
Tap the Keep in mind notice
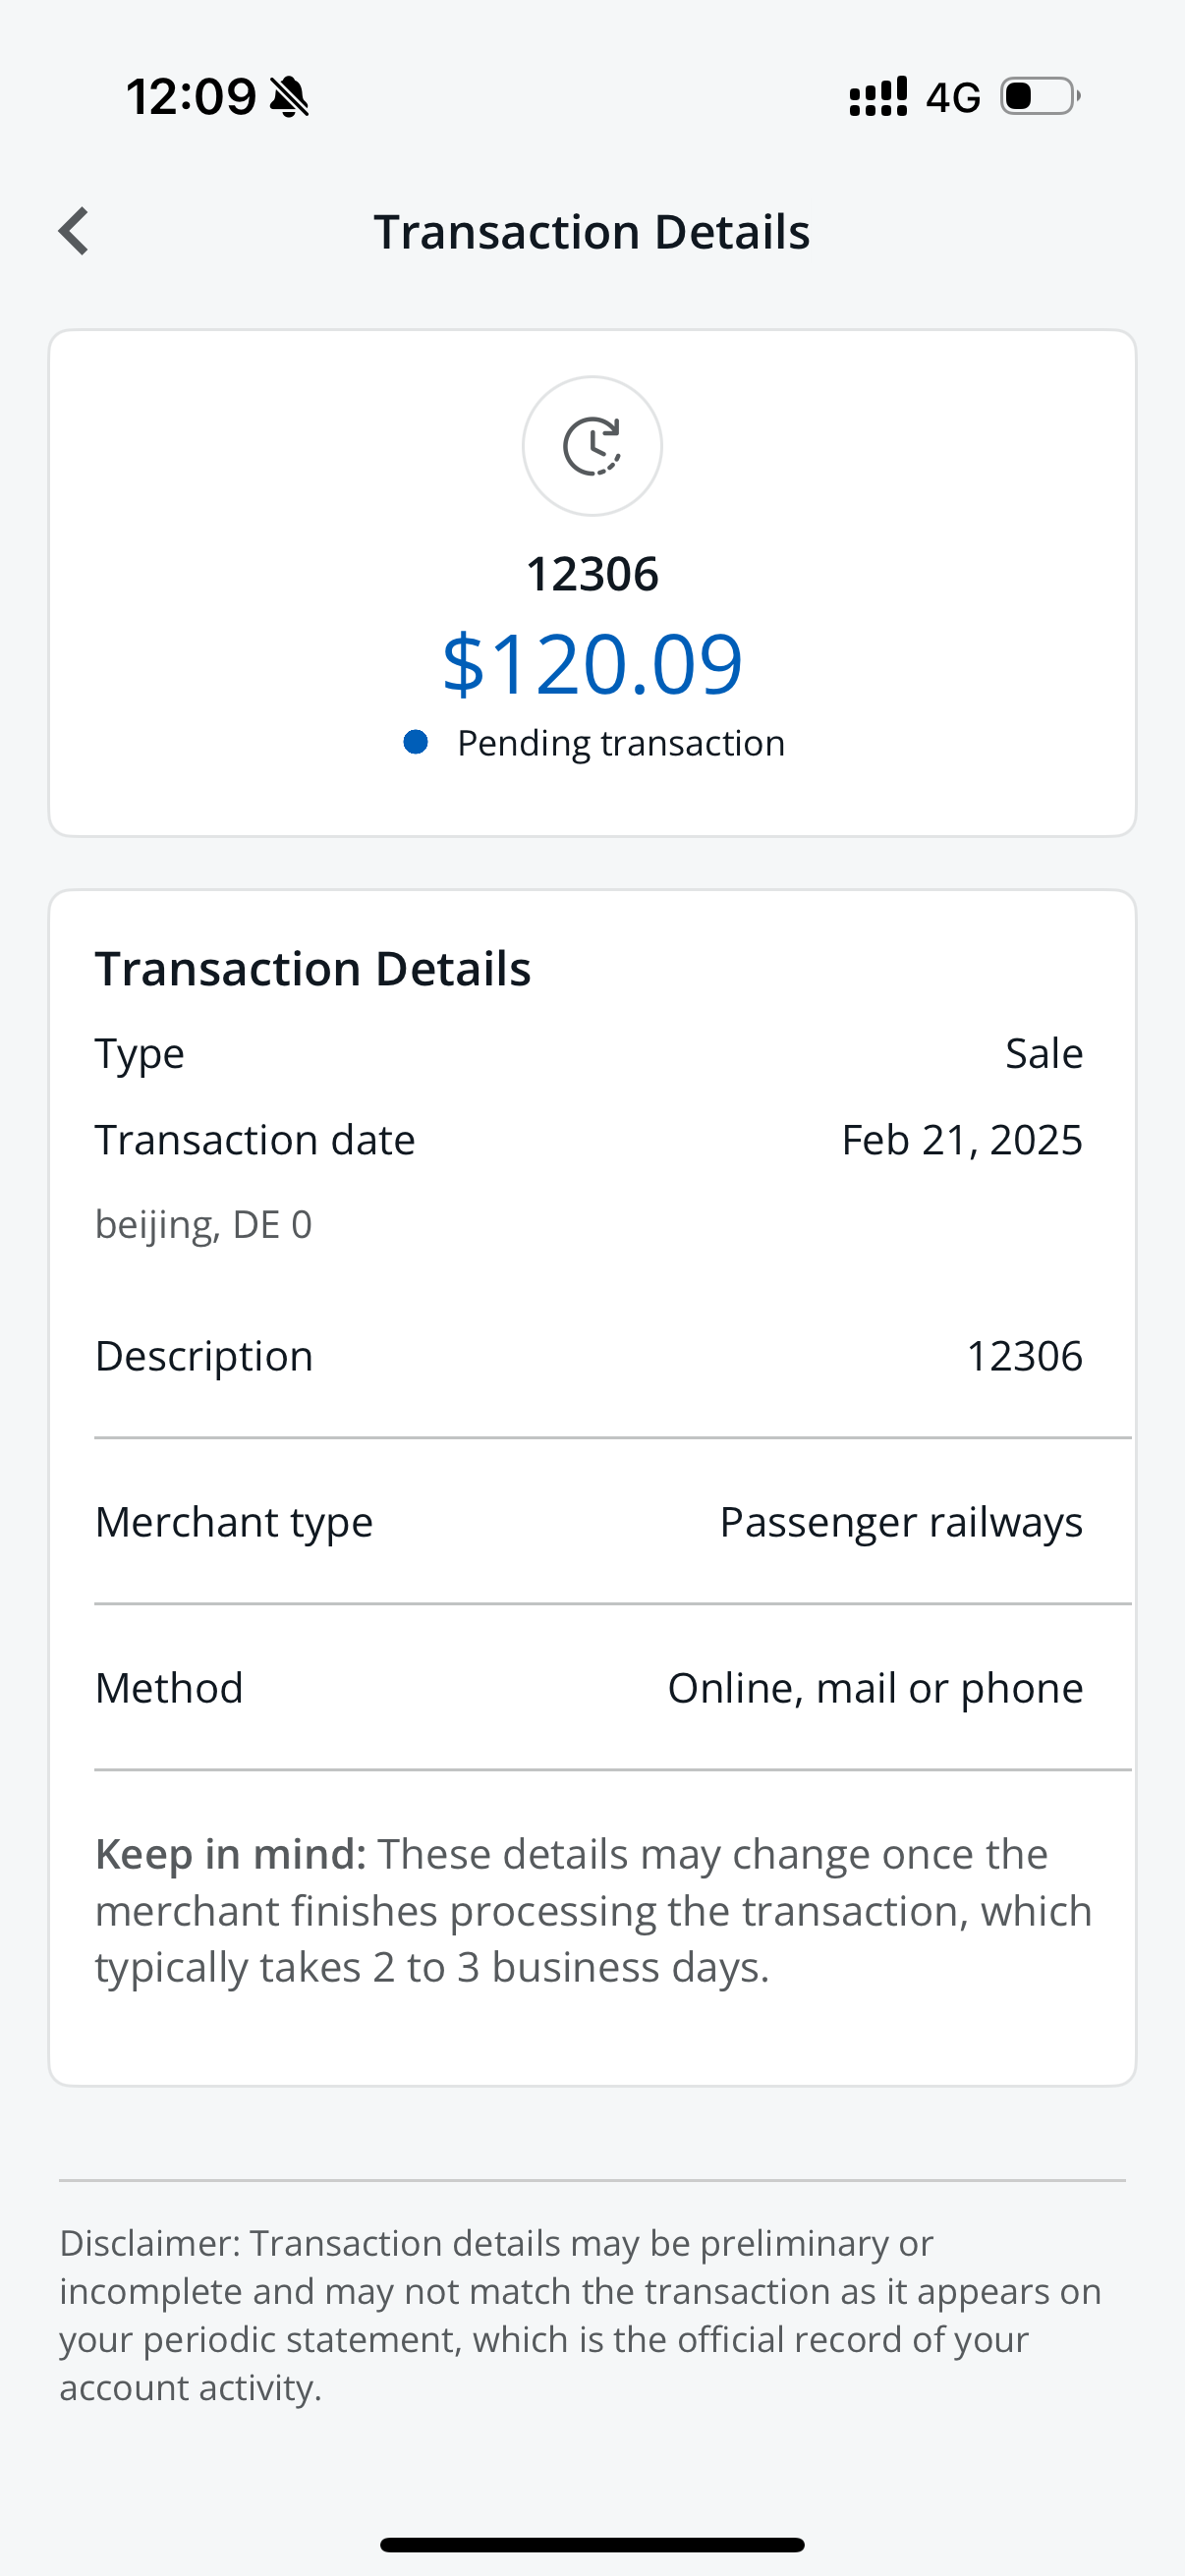point(592,1910)
